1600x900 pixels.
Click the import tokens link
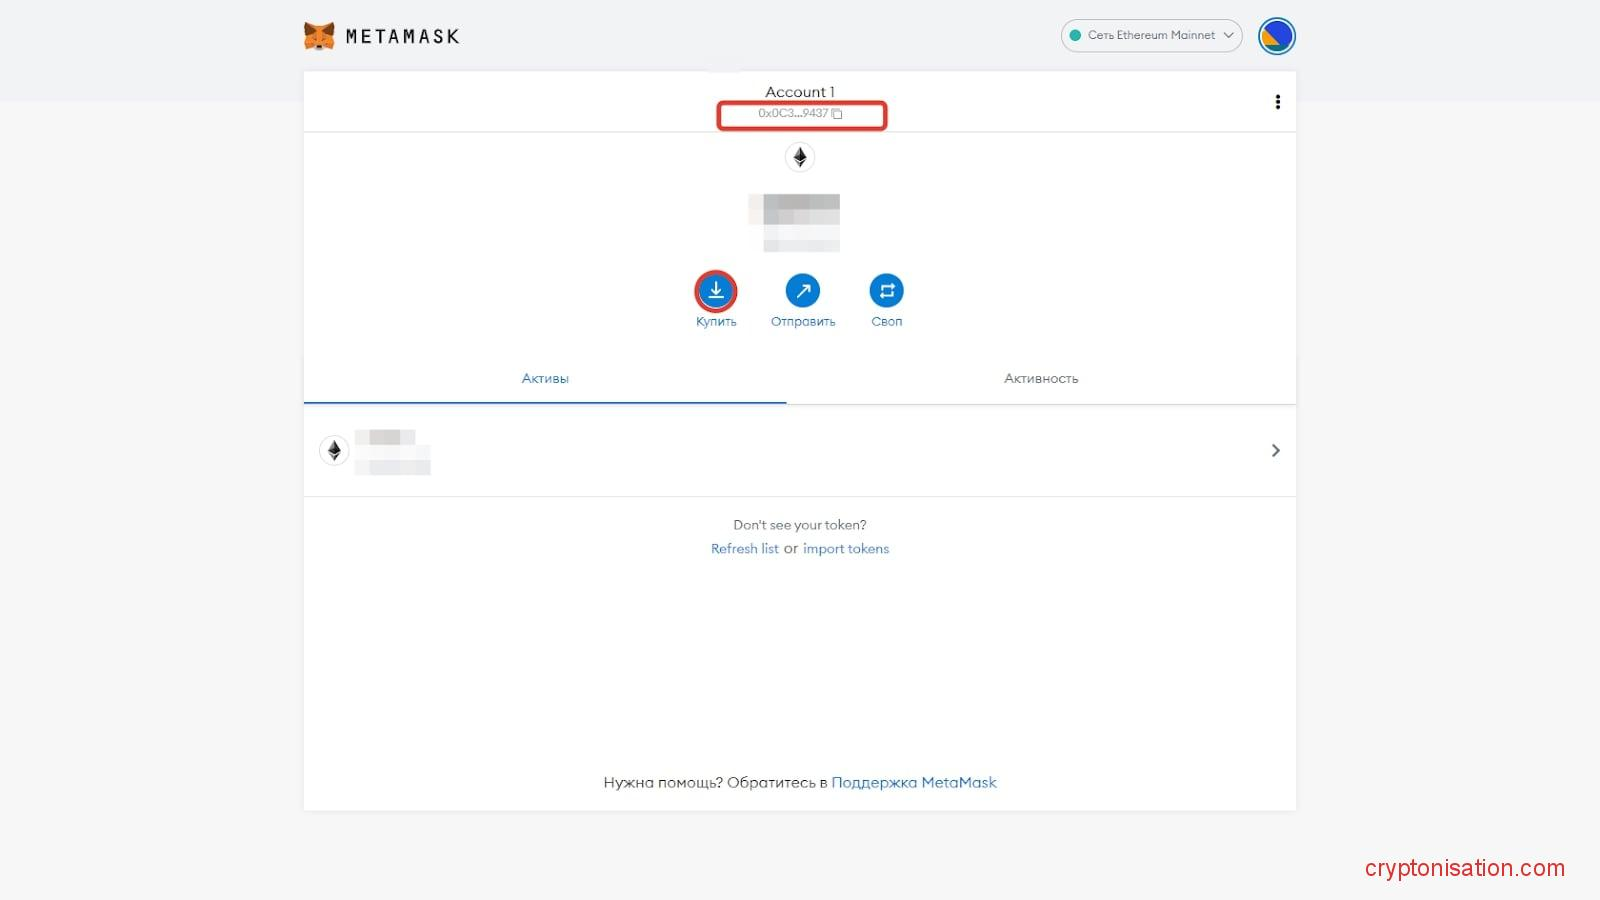point(846,549)
